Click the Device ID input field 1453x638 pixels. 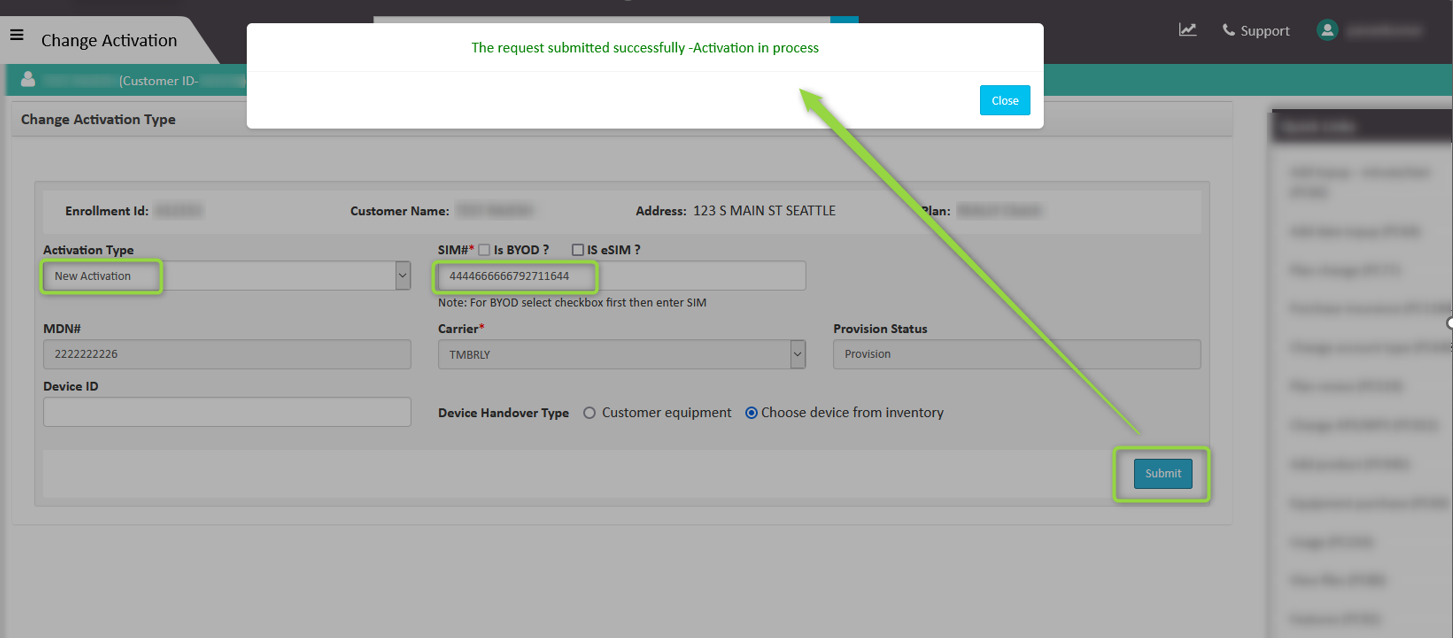tap(226, 412)
